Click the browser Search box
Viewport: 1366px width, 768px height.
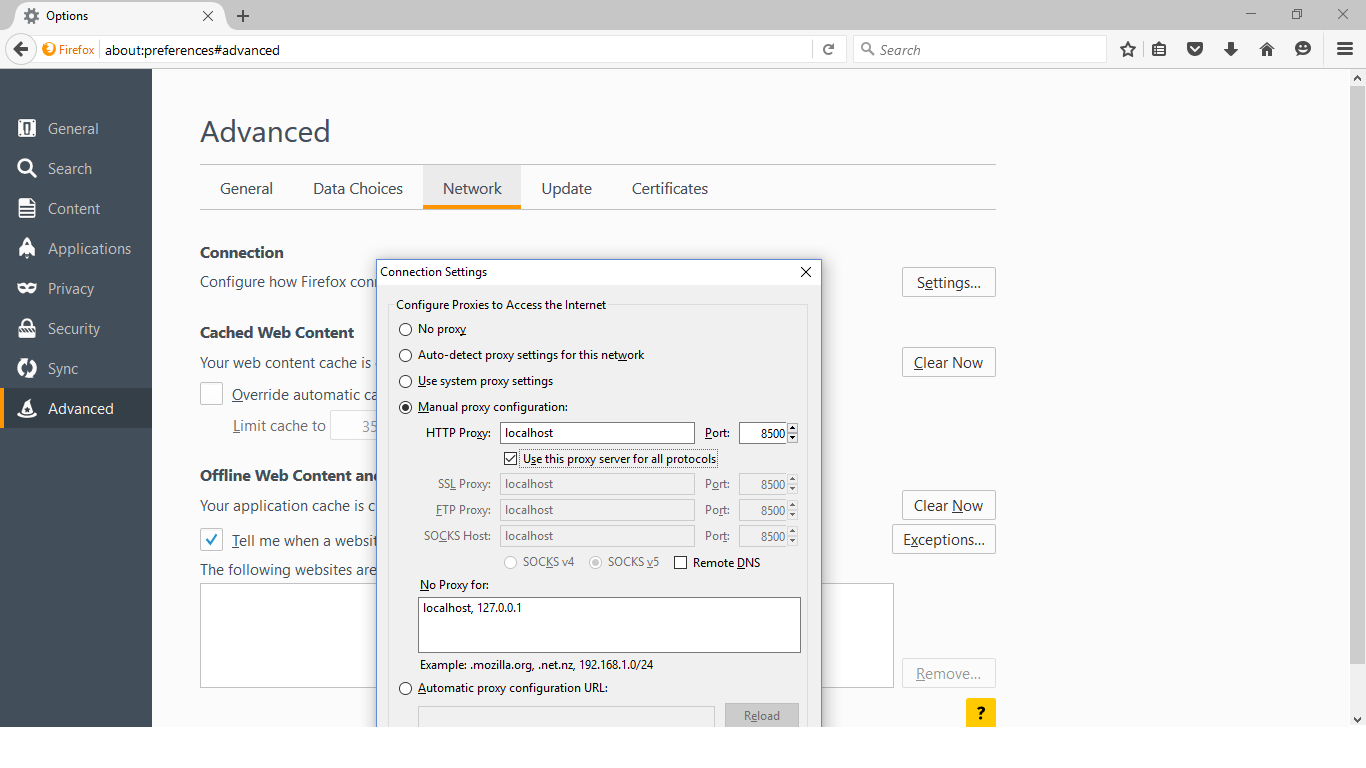pyautogui.click(x=980, y=50)
